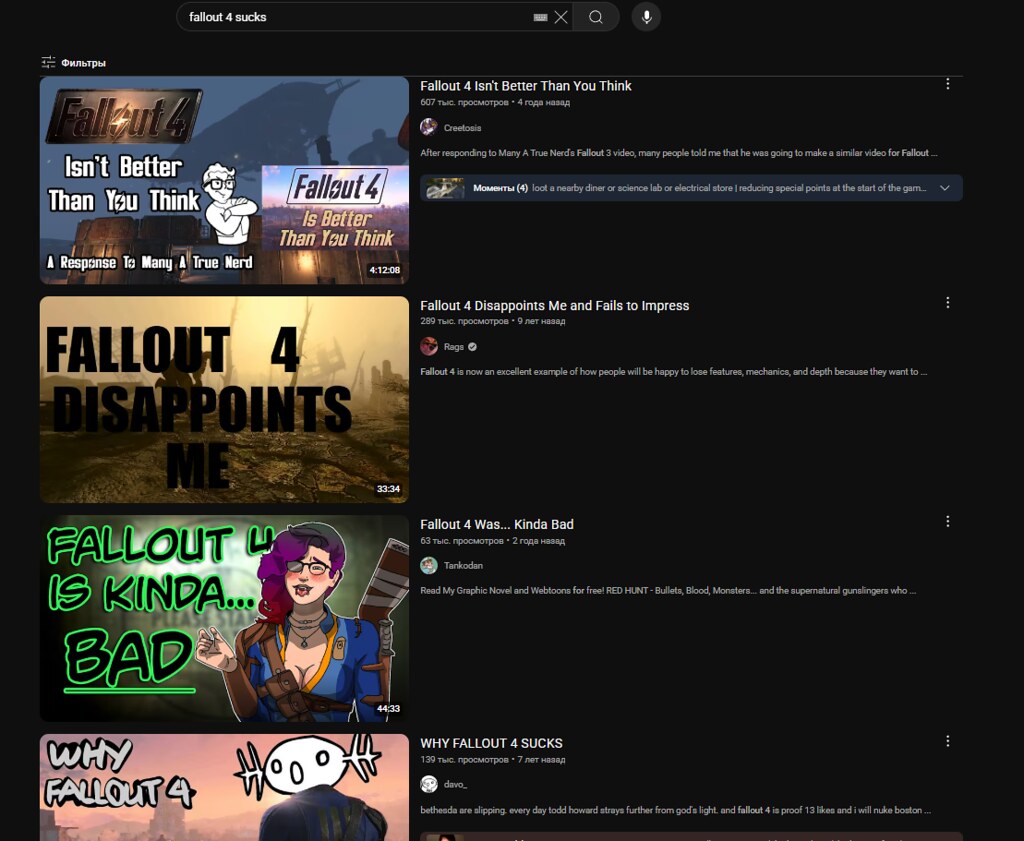Screen dimensions: 1024x841
Task: Click the davo_ channel avatar
Action: [x=428, y=784]
